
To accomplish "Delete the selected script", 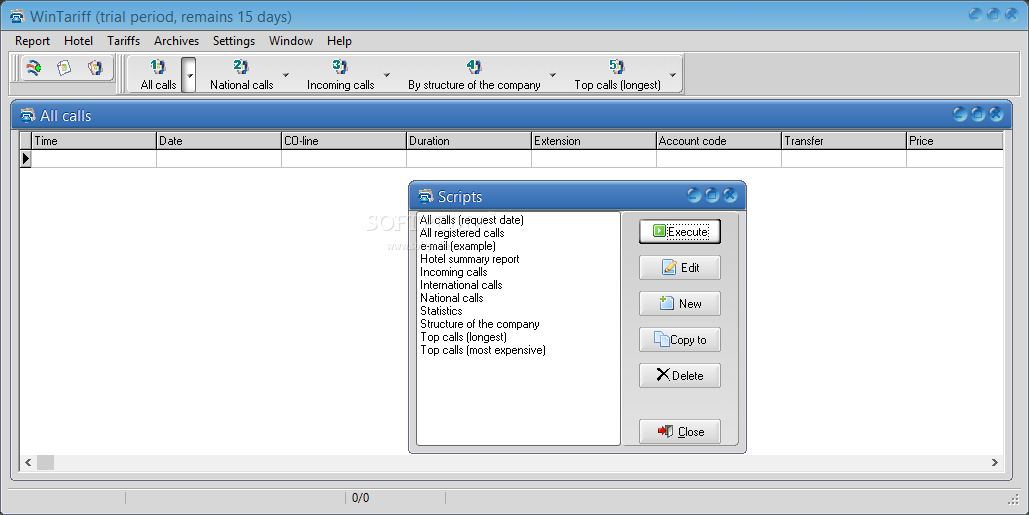I will pyautogui.click(x=680, y=376).
